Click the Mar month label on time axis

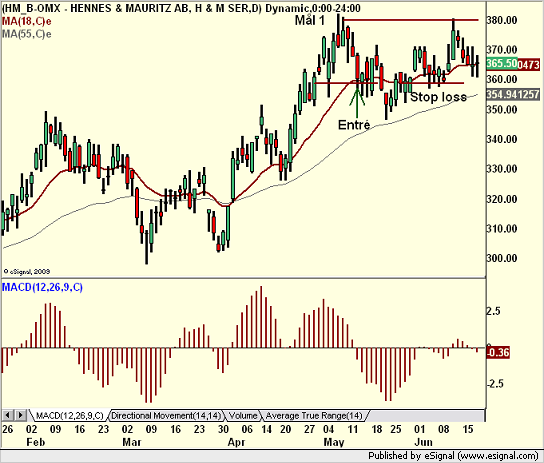point(132,442)
